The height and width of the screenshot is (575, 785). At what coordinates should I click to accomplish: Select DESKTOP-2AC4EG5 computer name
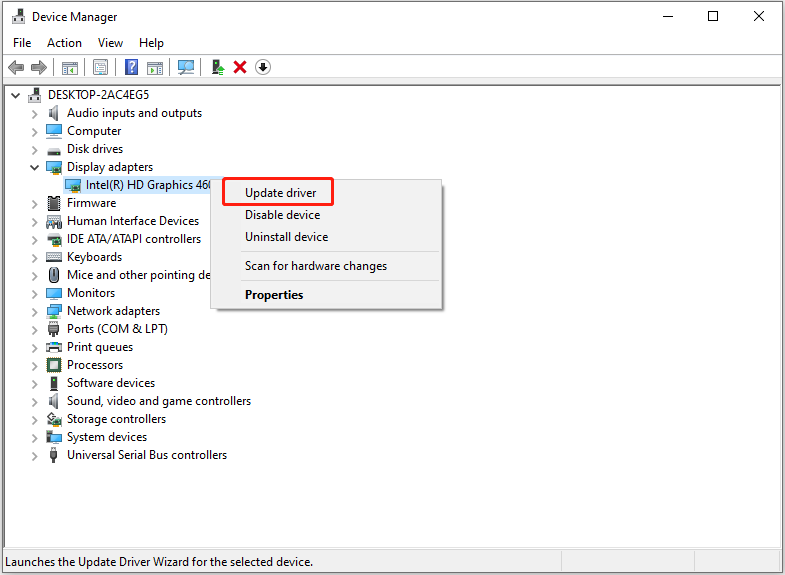point(99,95)
